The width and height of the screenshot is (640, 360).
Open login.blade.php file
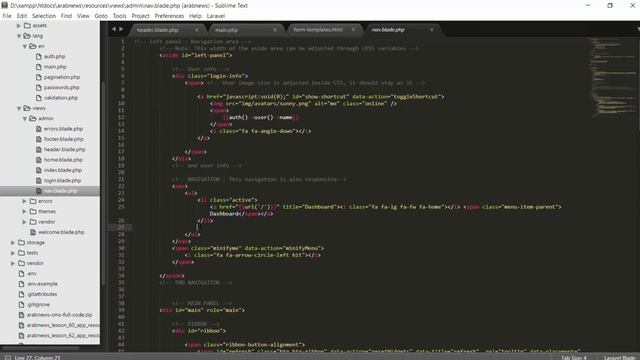click(62, 180)
